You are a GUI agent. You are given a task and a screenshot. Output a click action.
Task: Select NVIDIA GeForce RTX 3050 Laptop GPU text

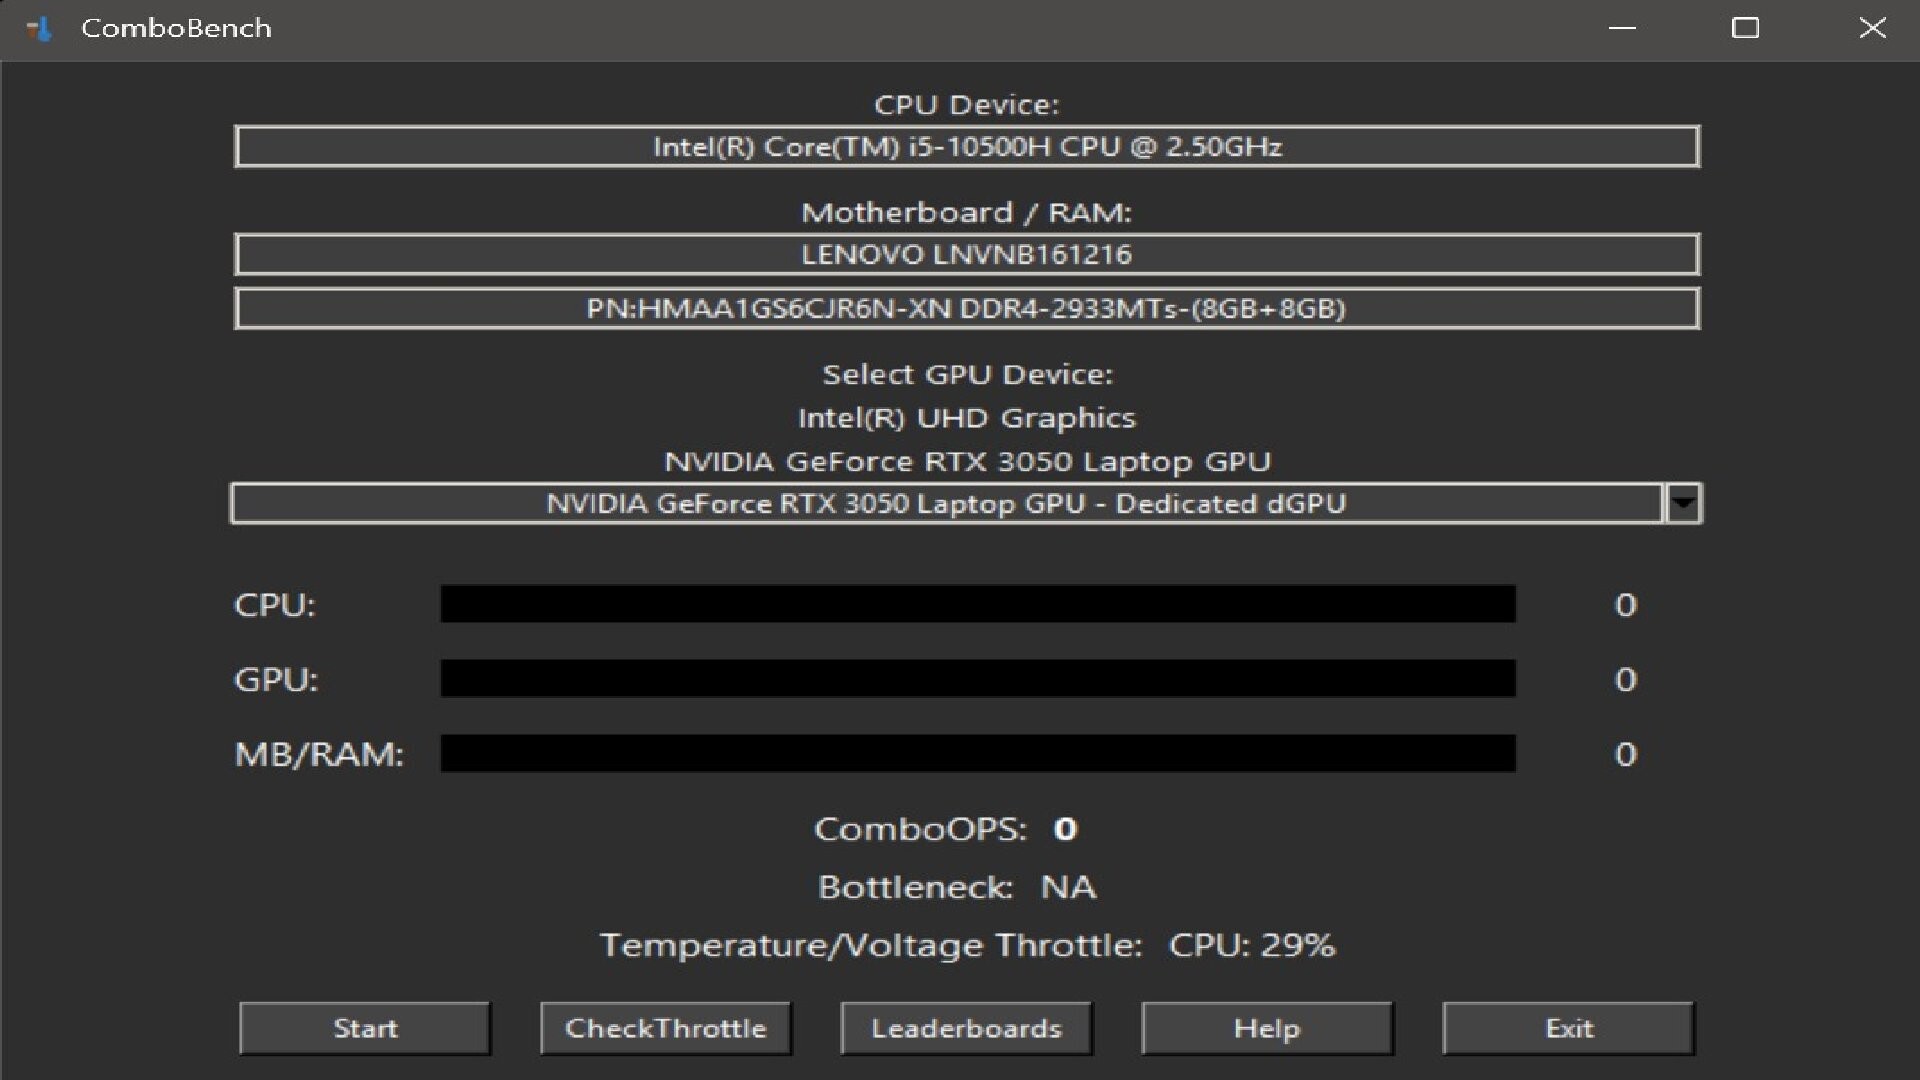click(x=966, y=461)
